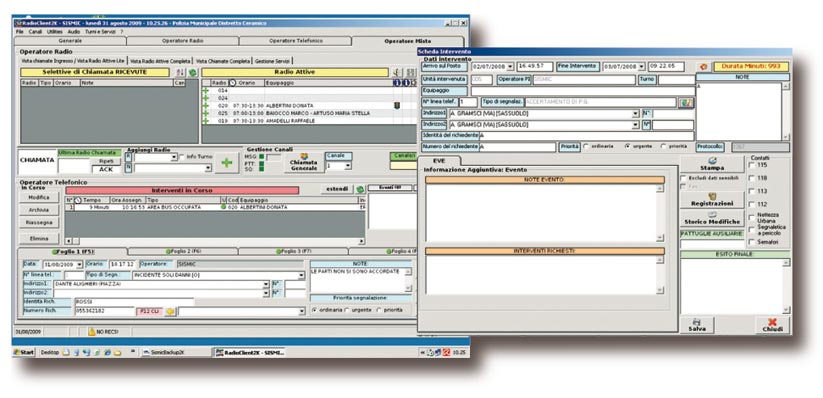823x398 pixels.
Task: Expand the Canale channel dropdown
Action: point(347,166)
